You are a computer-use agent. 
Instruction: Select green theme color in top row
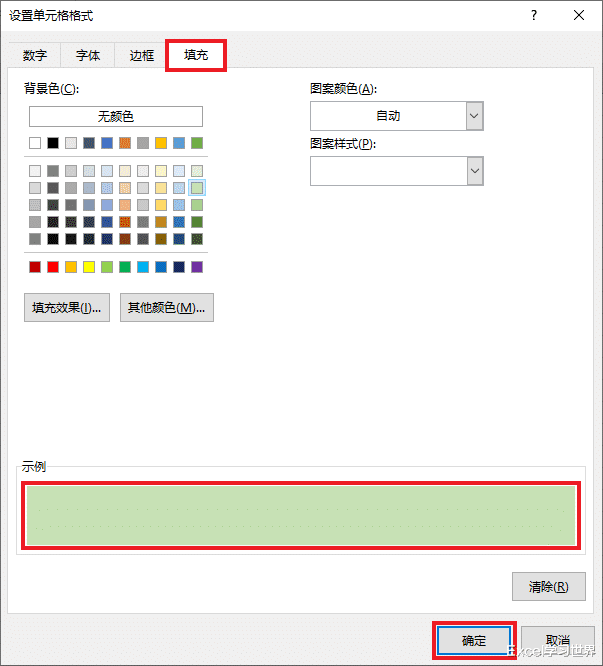click(197, 143)
